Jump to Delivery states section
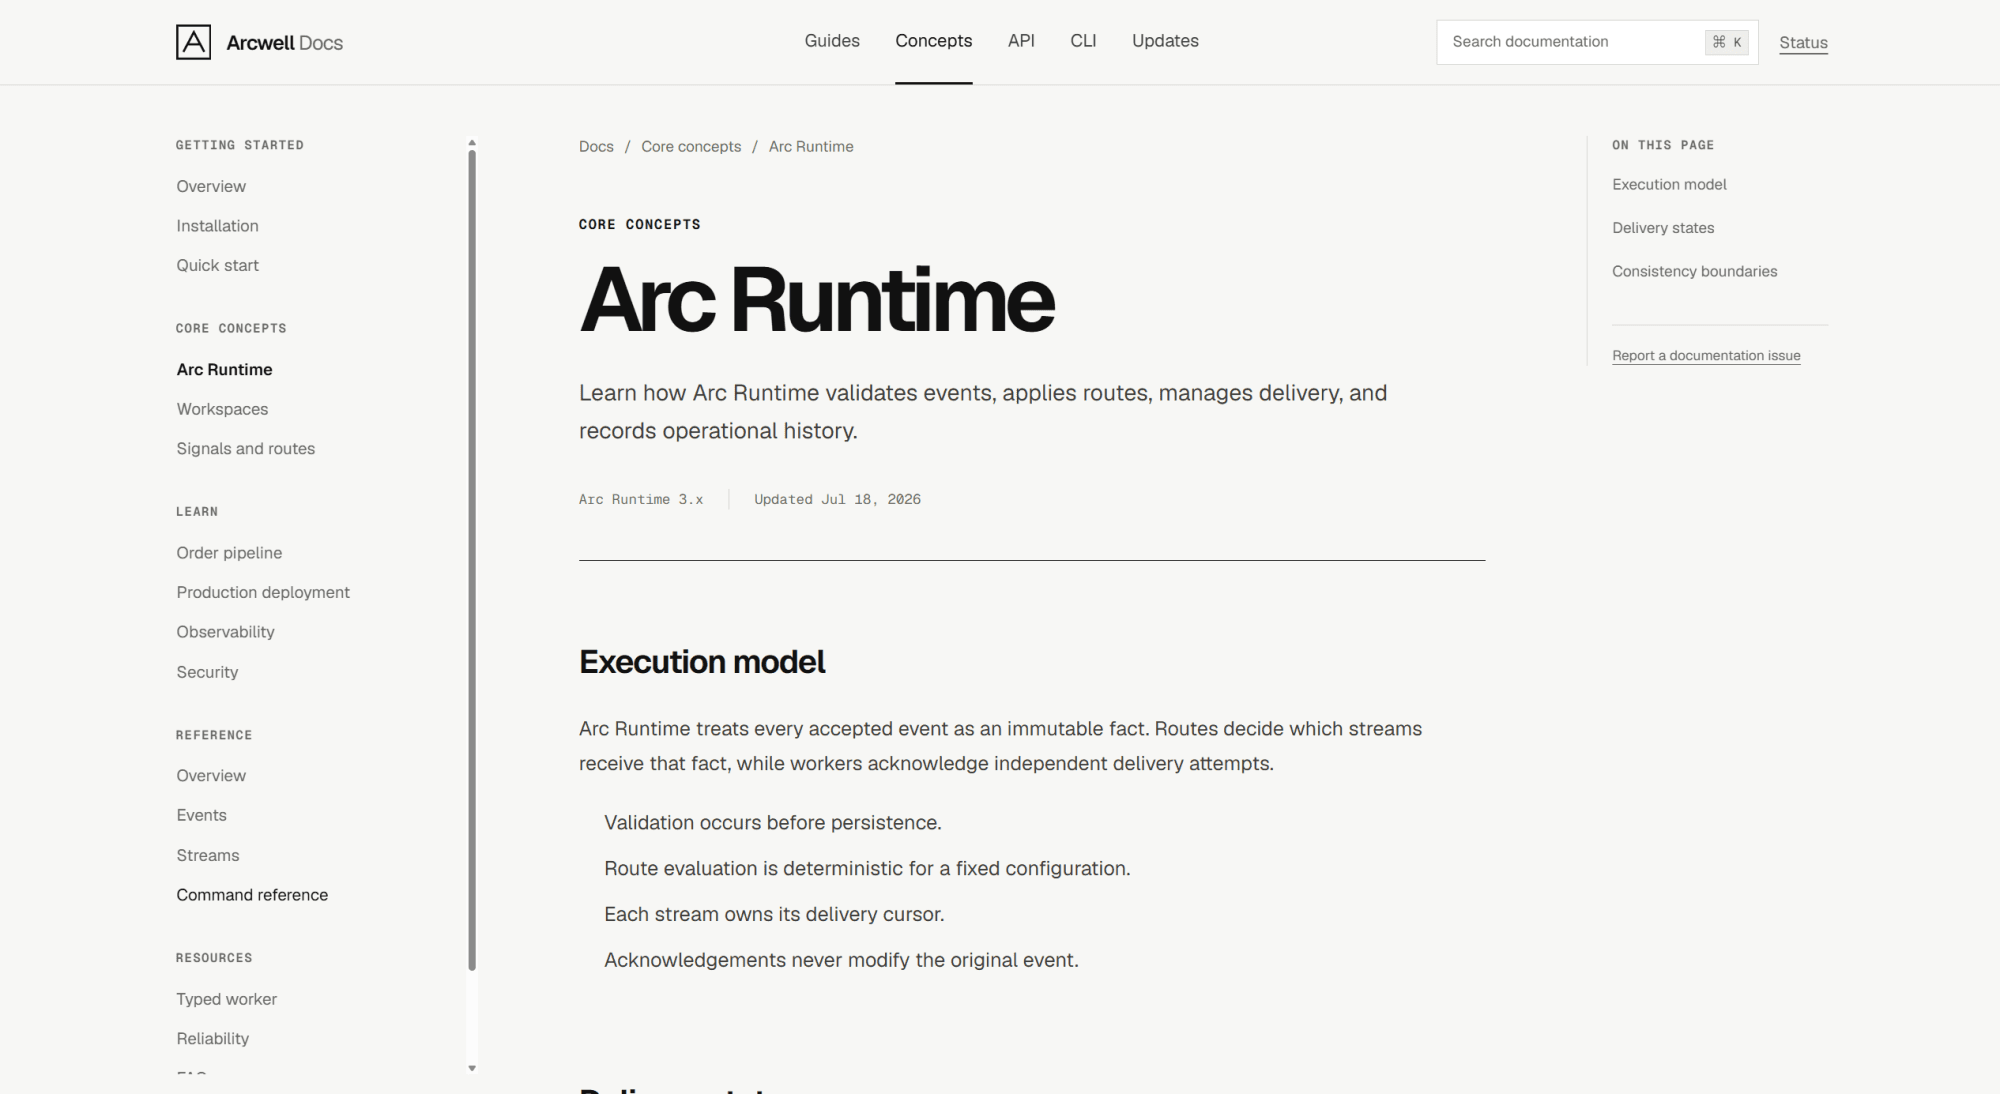 pyautogui.click(x=1663, y=228)
